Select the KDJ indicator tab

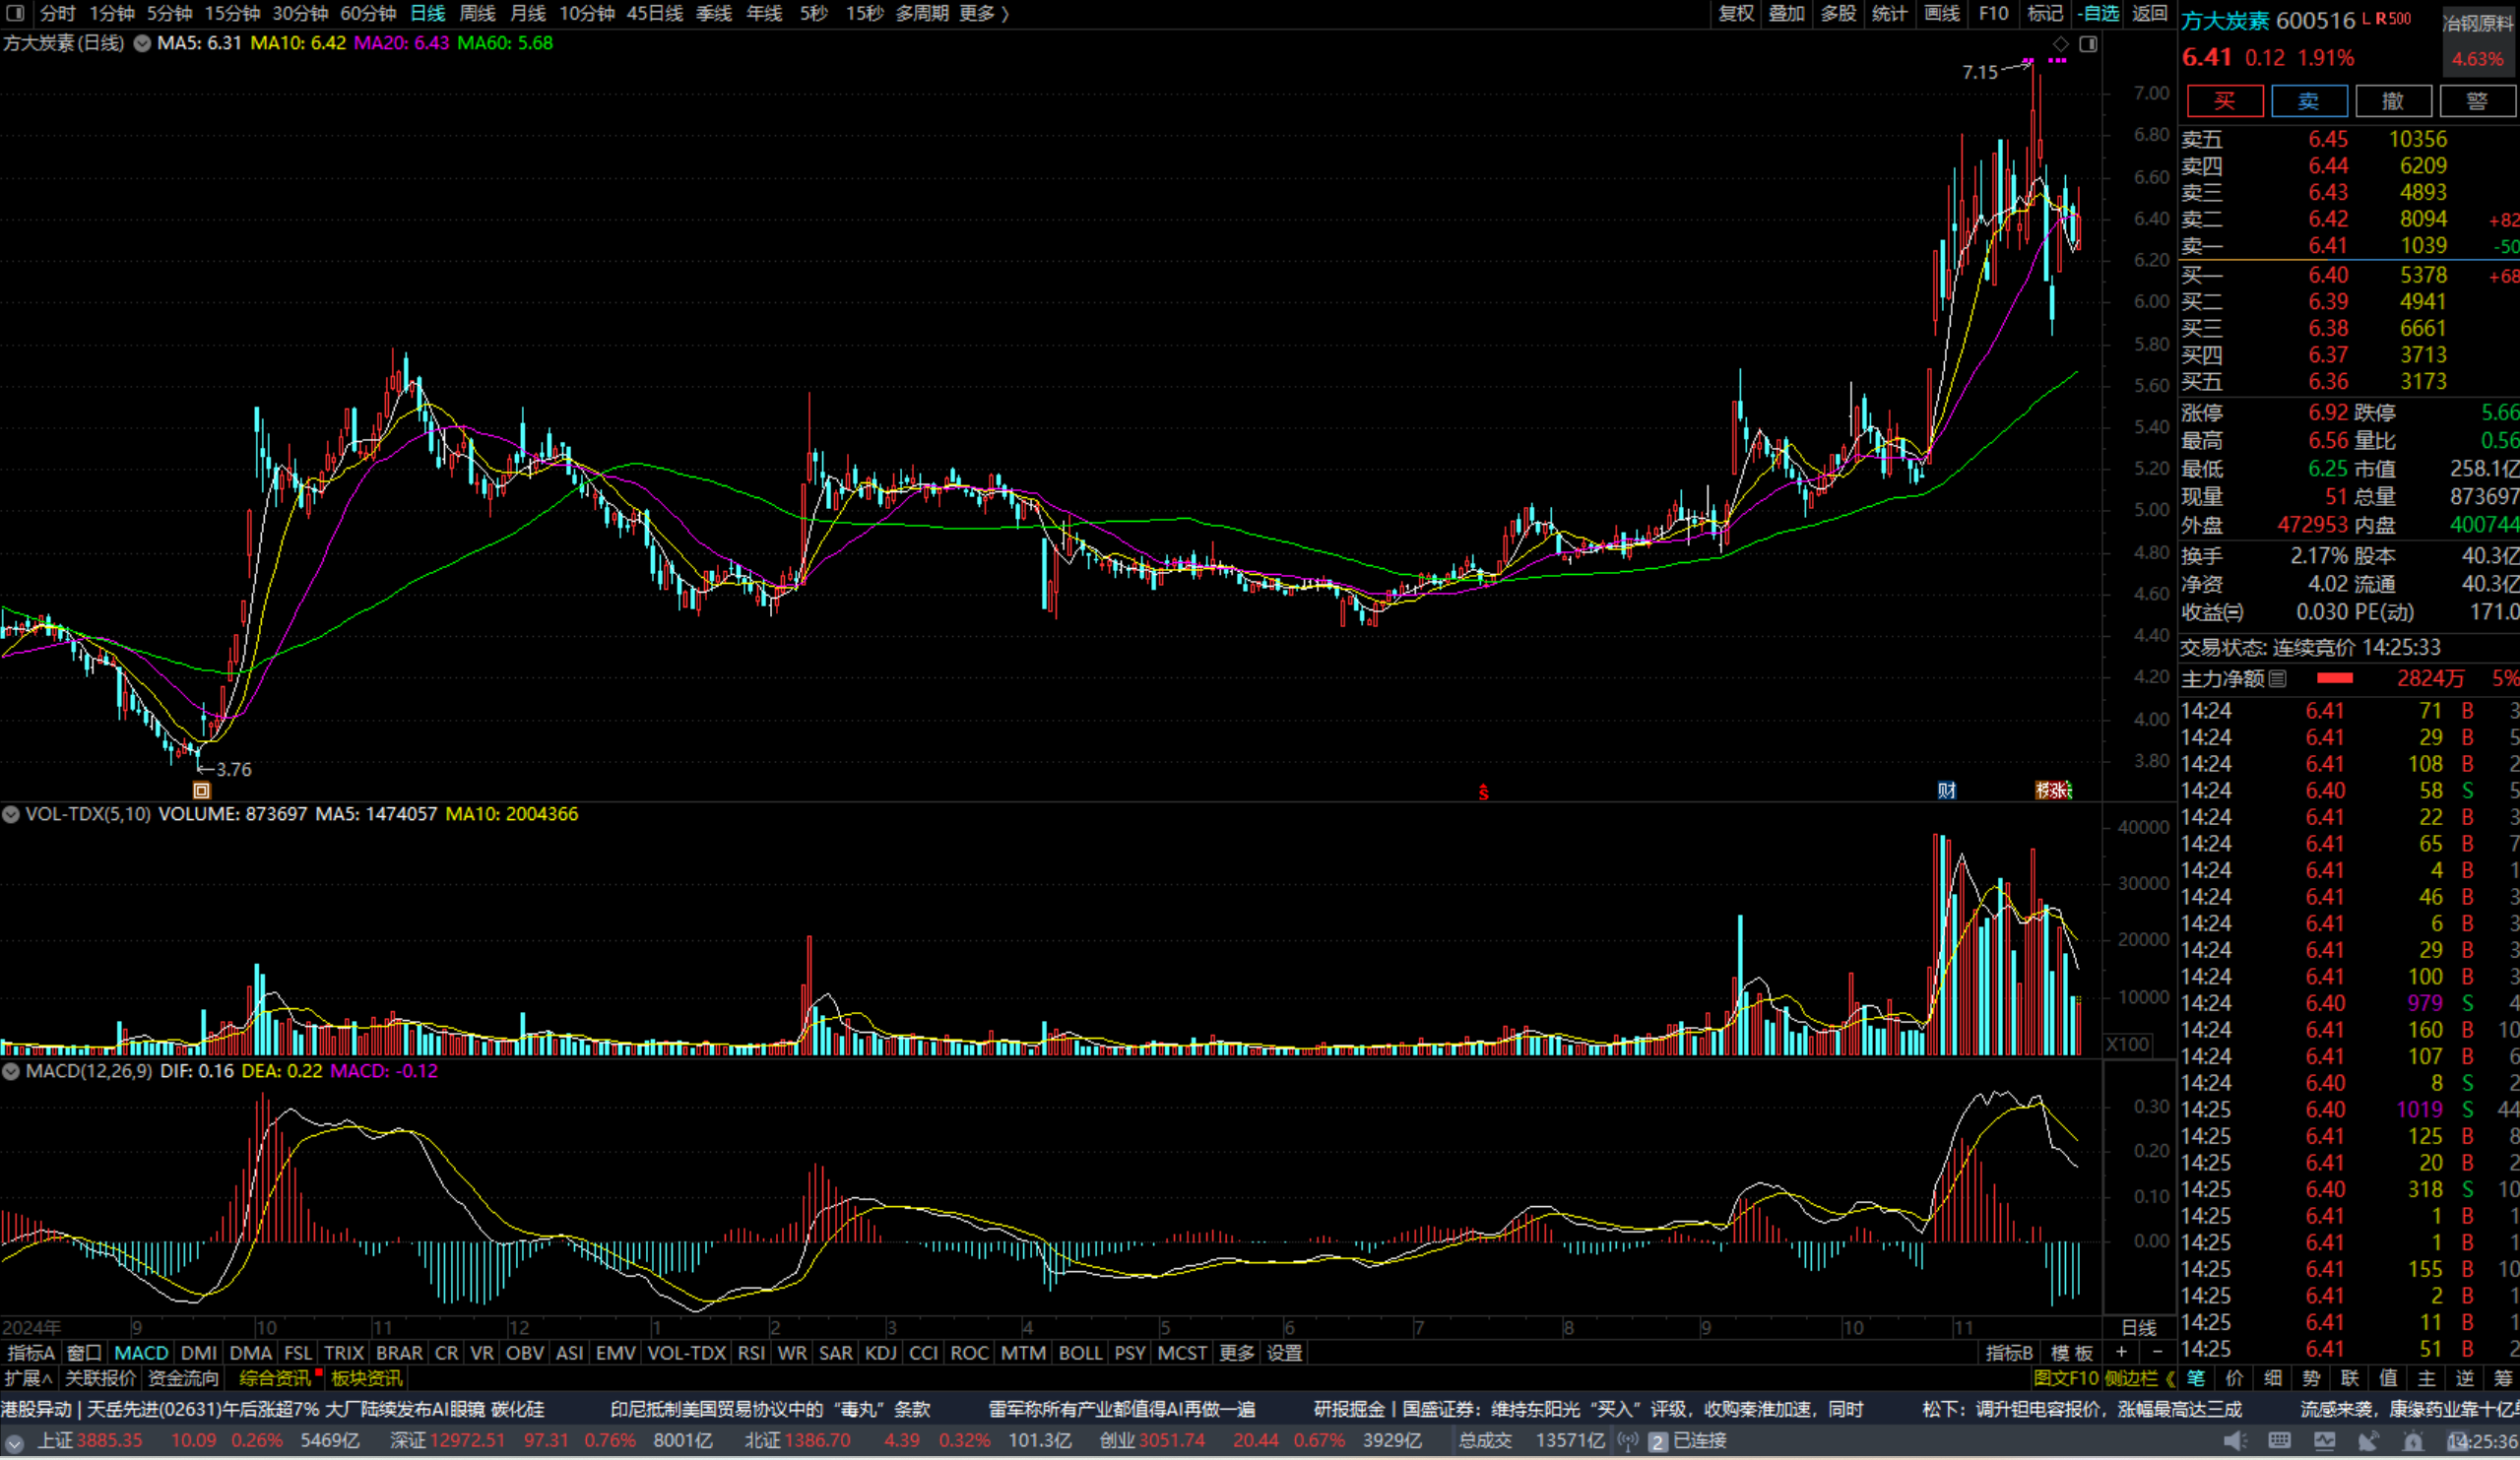[880, 1353]
